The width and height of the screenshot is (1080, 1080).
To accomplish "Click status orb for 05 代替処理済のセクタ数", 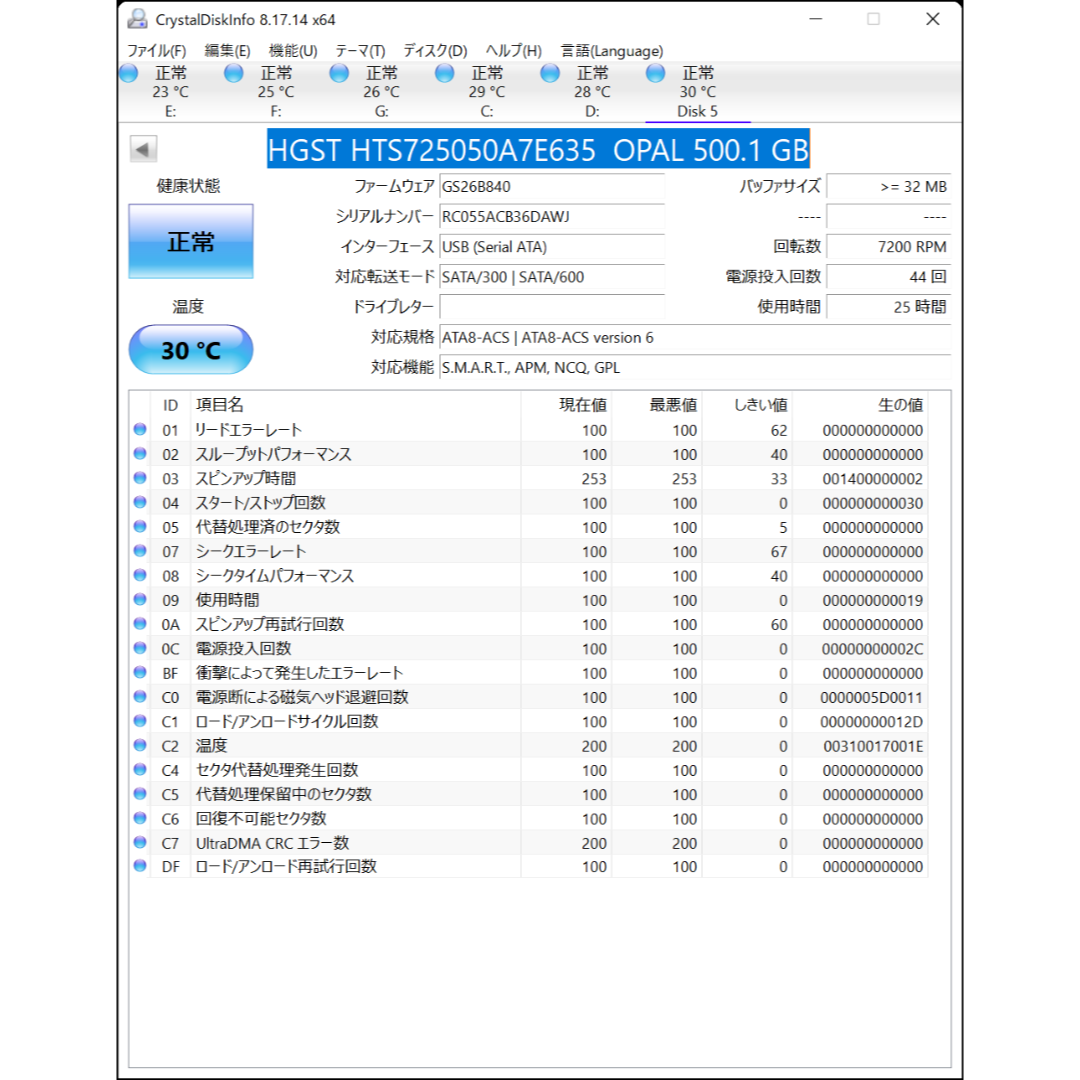I will tap(140, 527).
